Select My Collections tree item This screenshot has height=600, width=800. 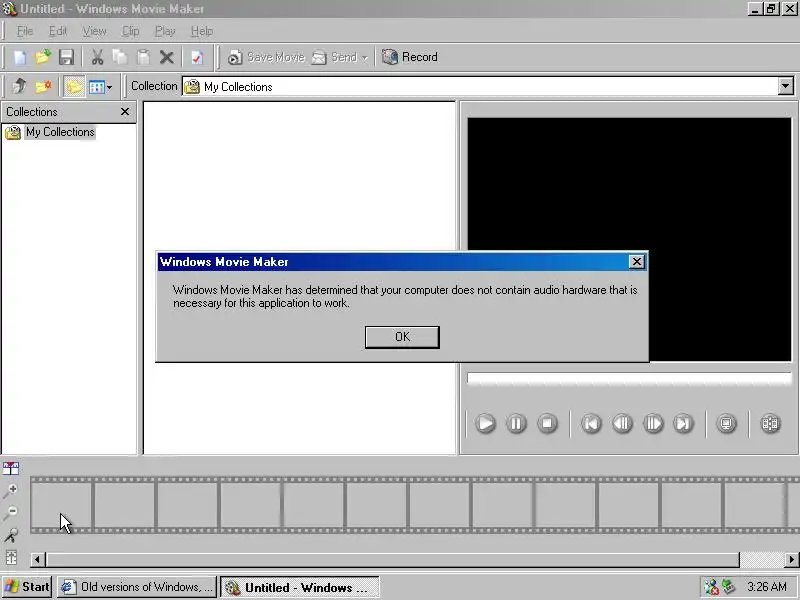(60, 132)
